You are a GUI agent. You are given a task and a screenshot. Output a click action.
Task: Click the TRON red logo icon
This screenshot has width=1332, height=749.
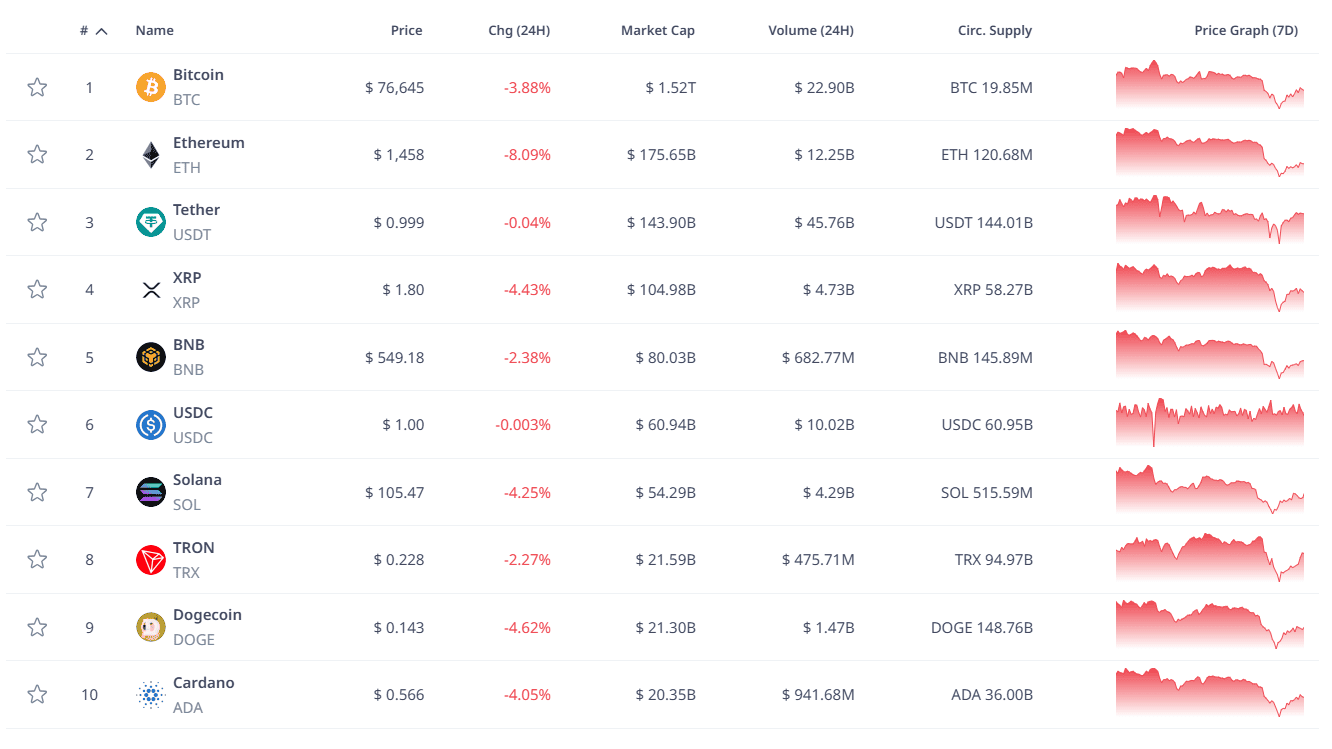pos(150,560)
